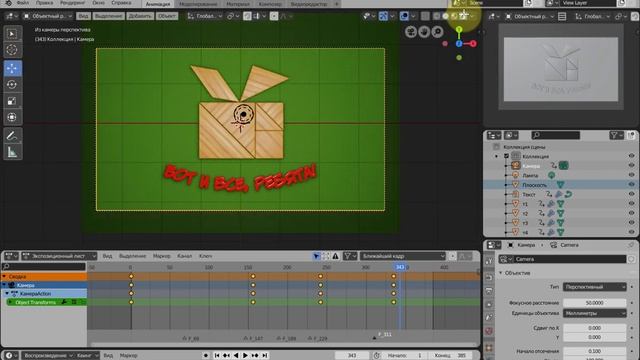This screenshot has width=640, height=360.
Task: Open the Tool properties tab
Action: (489, 262)
